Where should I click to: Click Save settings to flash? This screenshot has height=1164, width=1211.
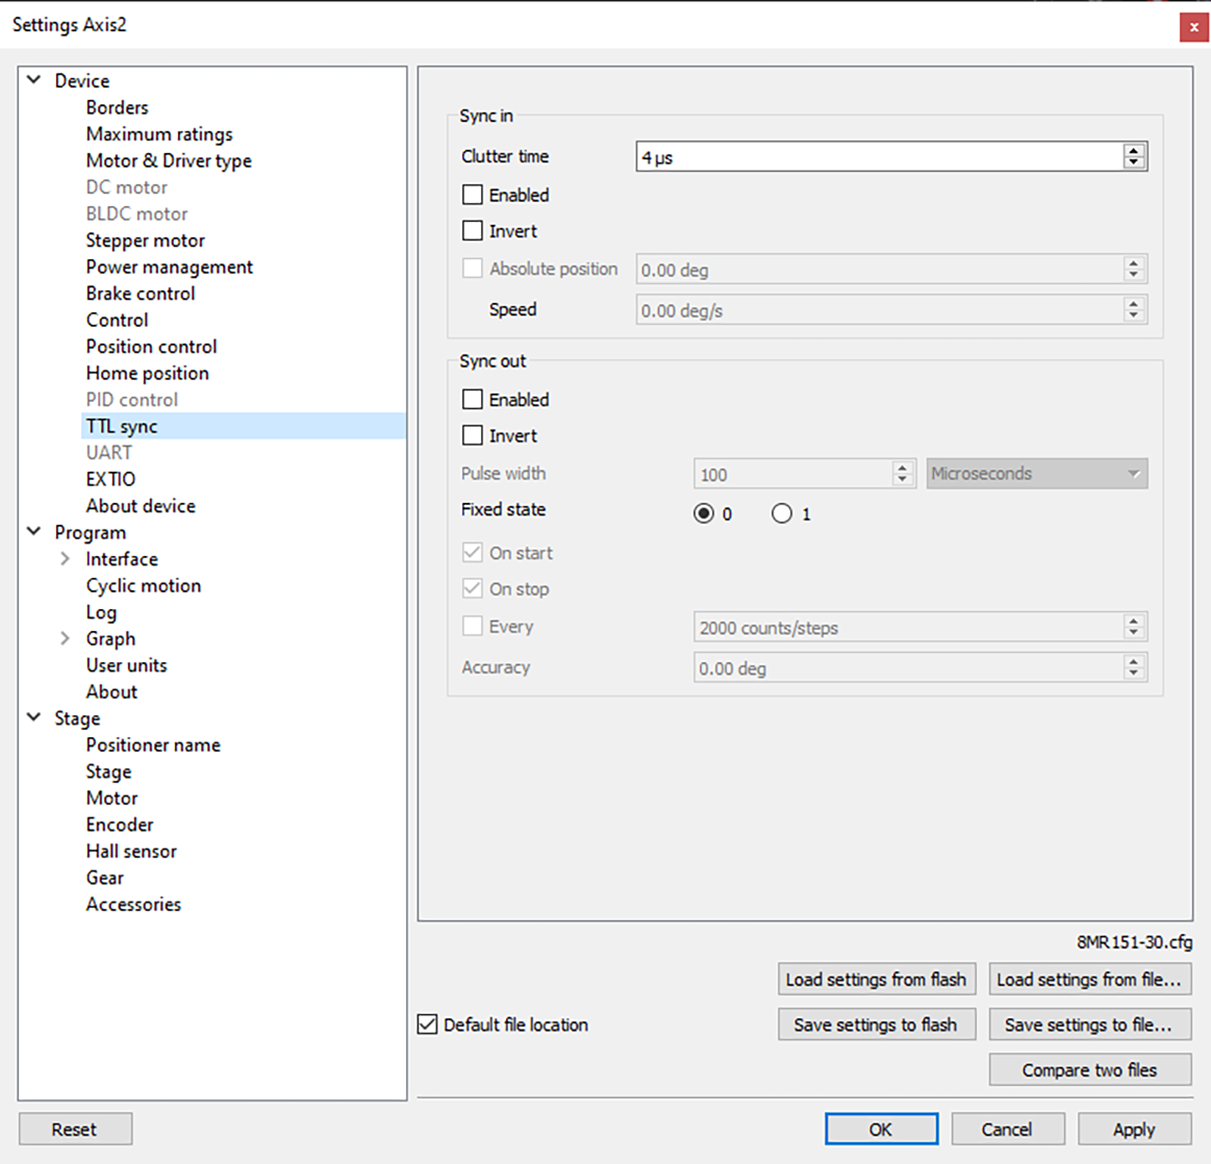[876, 1025]
